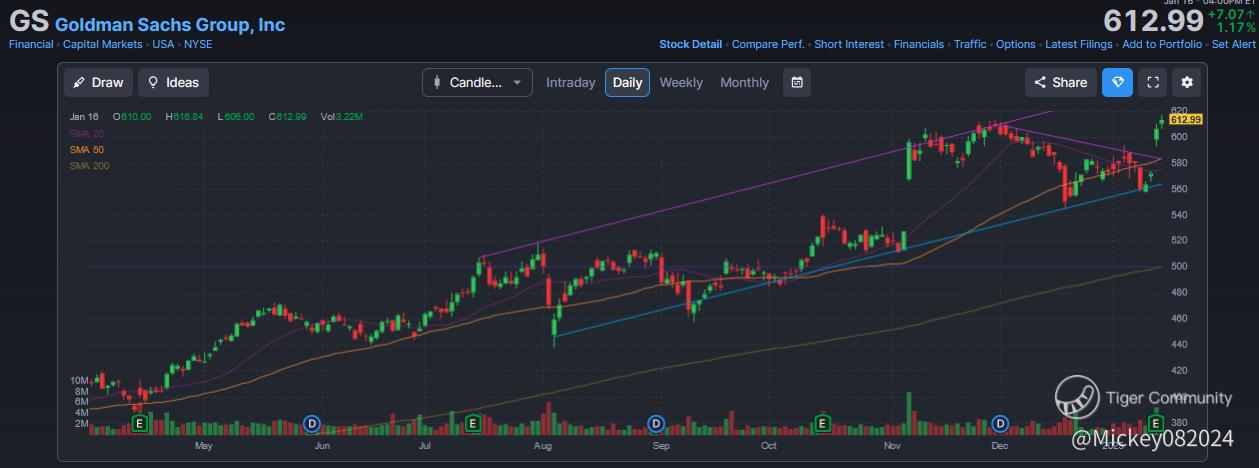1259x468 pixels.
Task: Select the SMA 50 overlay label
Action: (x=86, y=149)
